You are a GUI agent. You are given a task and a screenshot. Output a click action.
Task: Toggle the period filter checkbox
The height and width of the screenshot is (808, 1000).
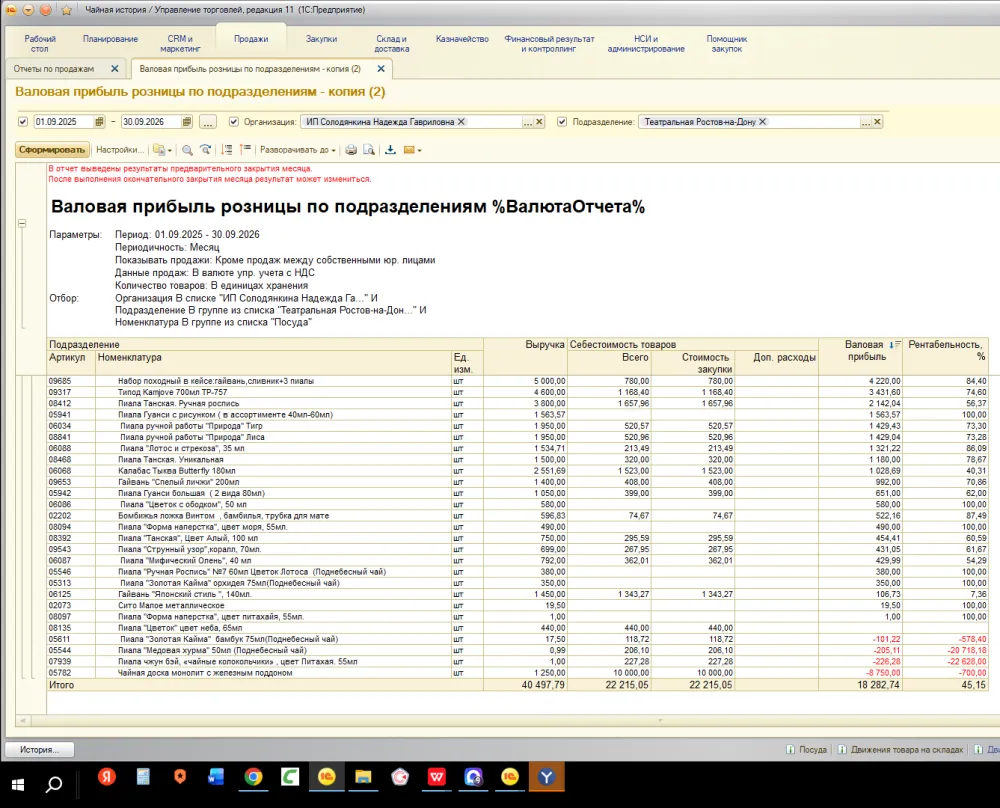[23, 122]
